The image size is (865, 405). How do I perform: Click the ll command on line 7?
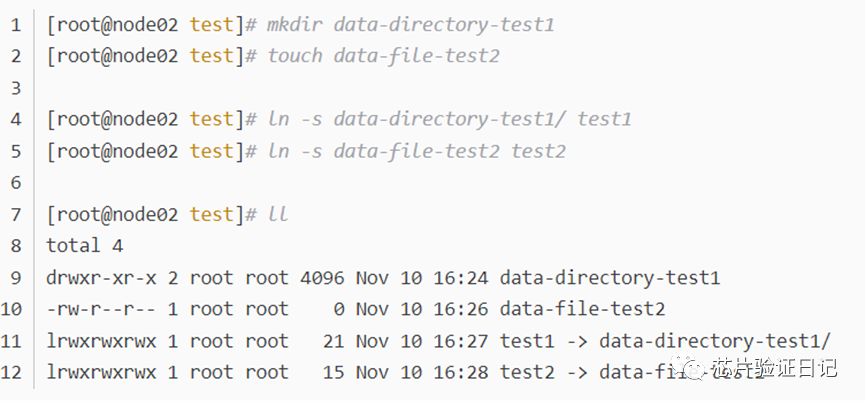(x=278, y=214)
